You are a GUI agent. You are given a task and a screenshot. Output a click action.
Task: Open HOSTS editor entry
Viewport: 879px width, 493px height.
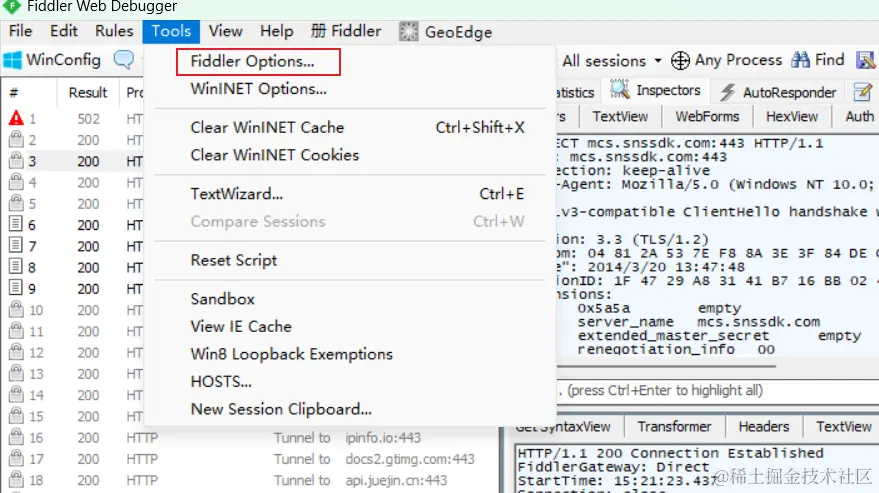coord(221,382)
